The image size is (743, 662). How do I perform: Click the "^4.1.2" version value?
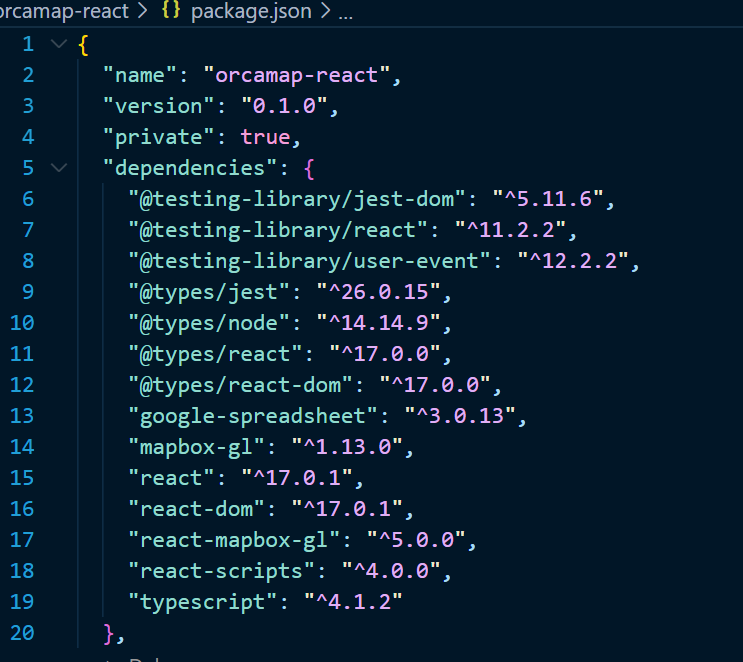353,602
